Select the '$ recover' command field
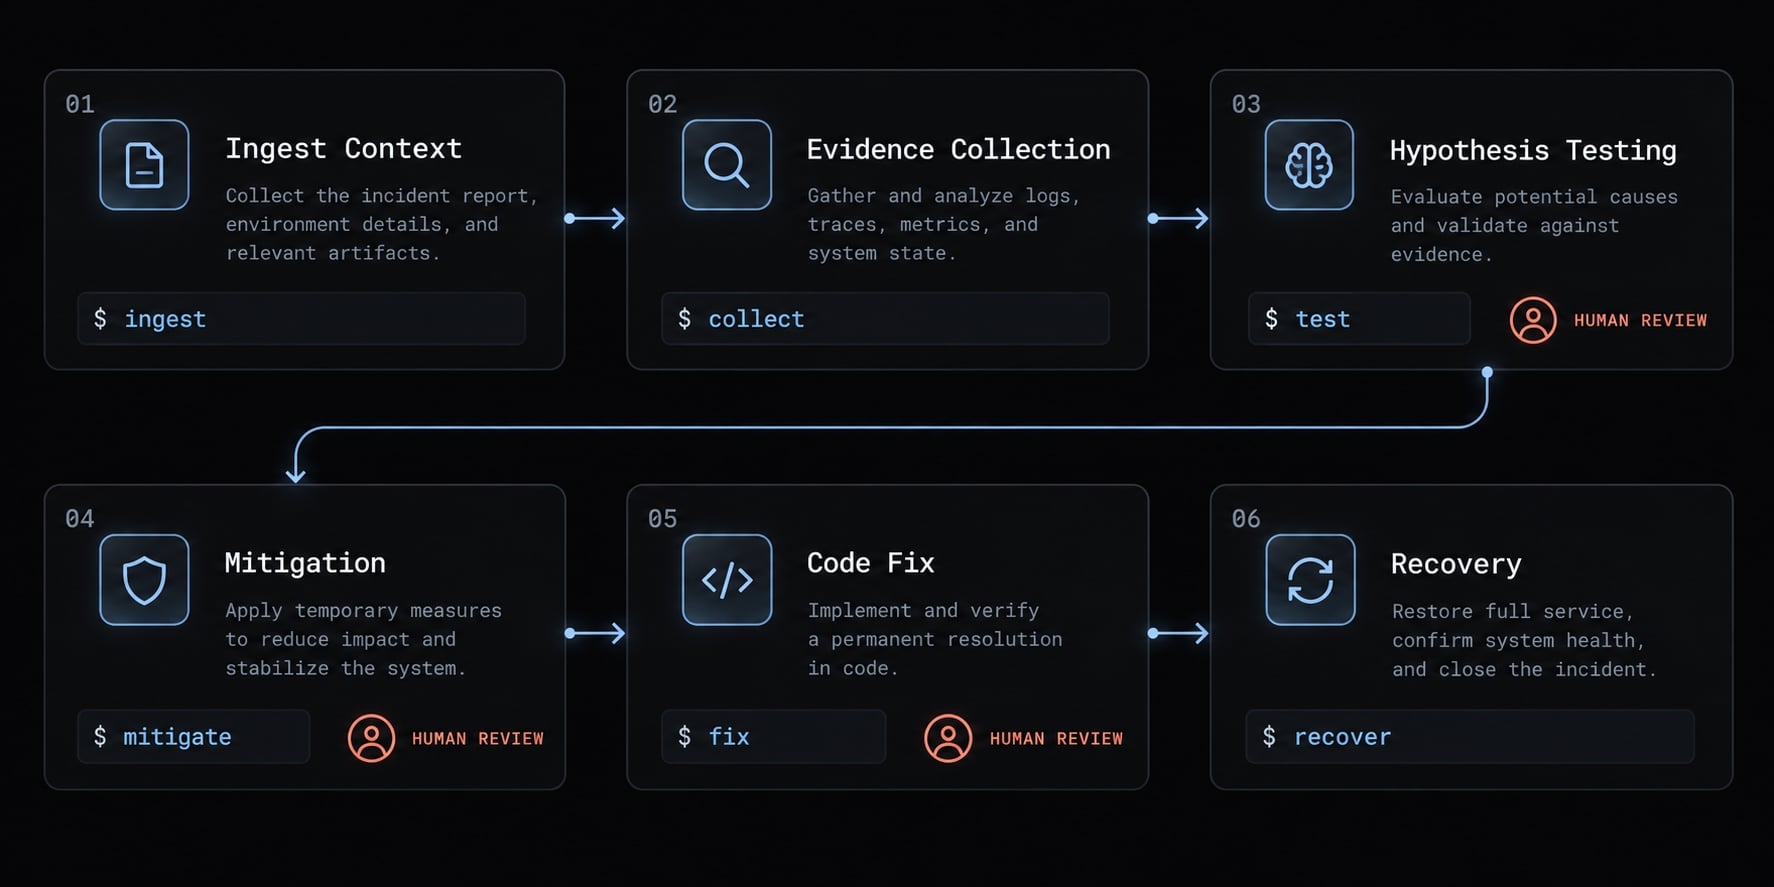This screenshot has width=1774, height=887. point(1470,737)
